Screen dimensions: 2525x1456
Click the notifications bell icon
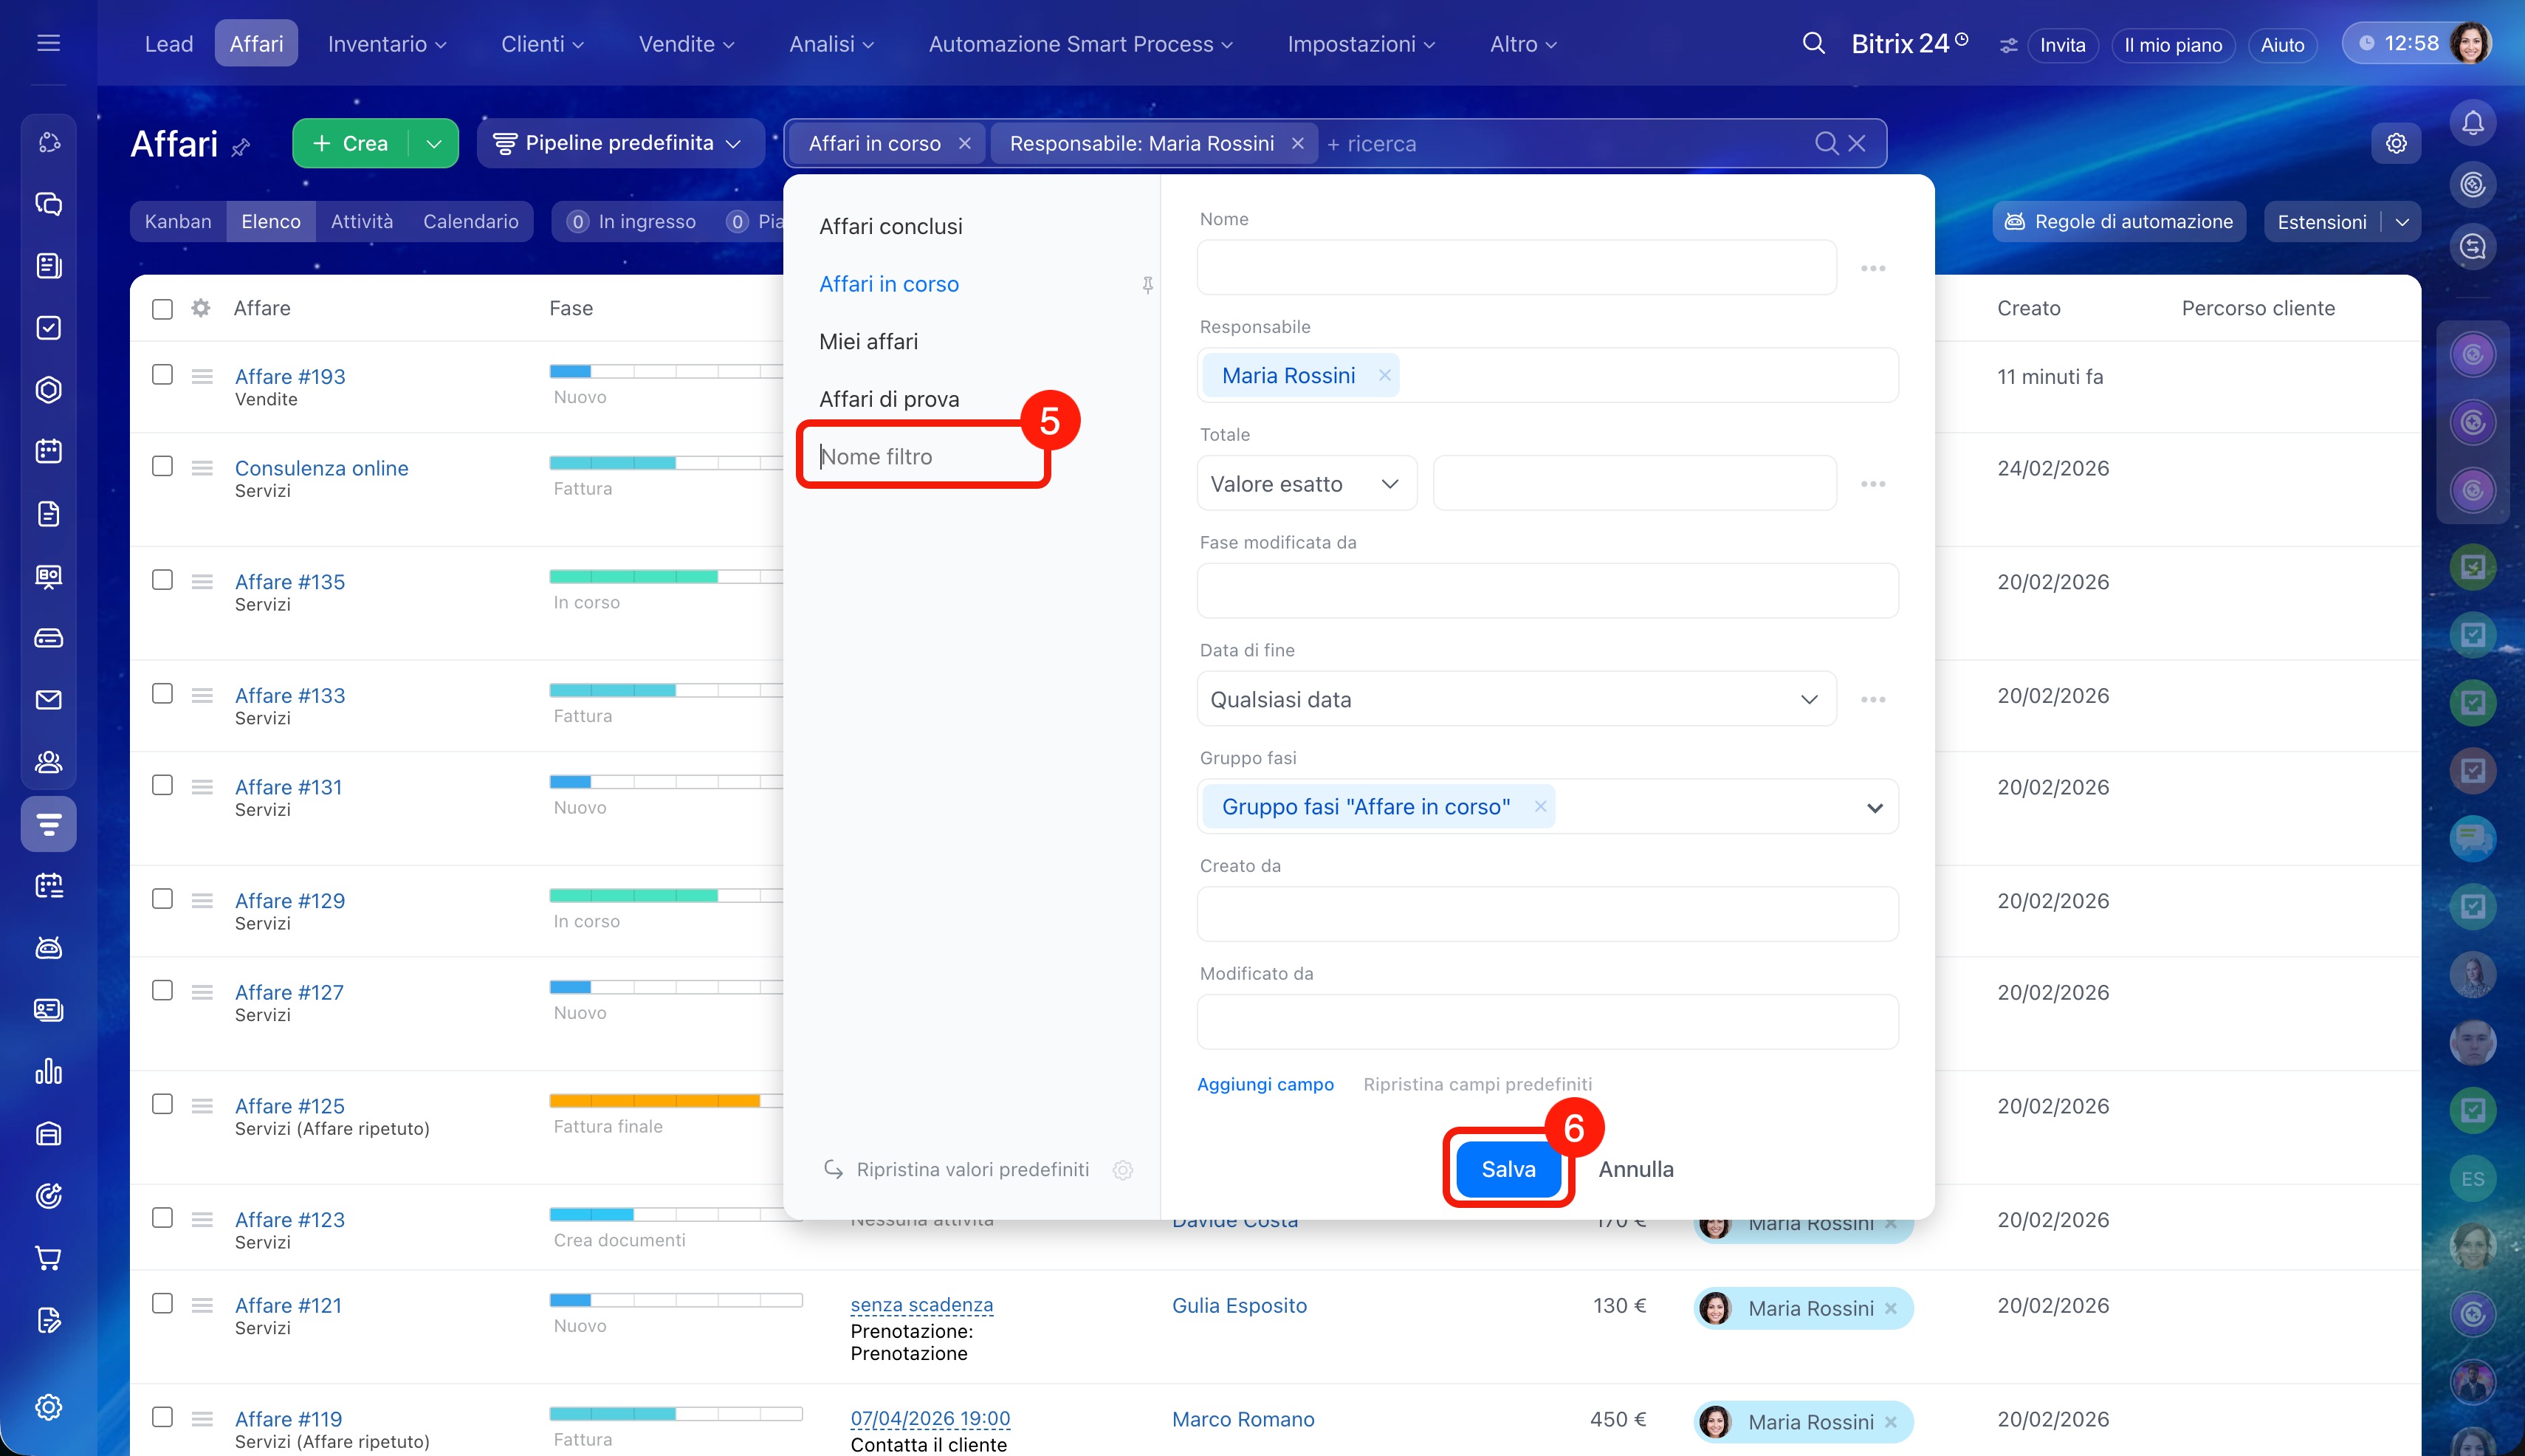tap(2472, 123)
